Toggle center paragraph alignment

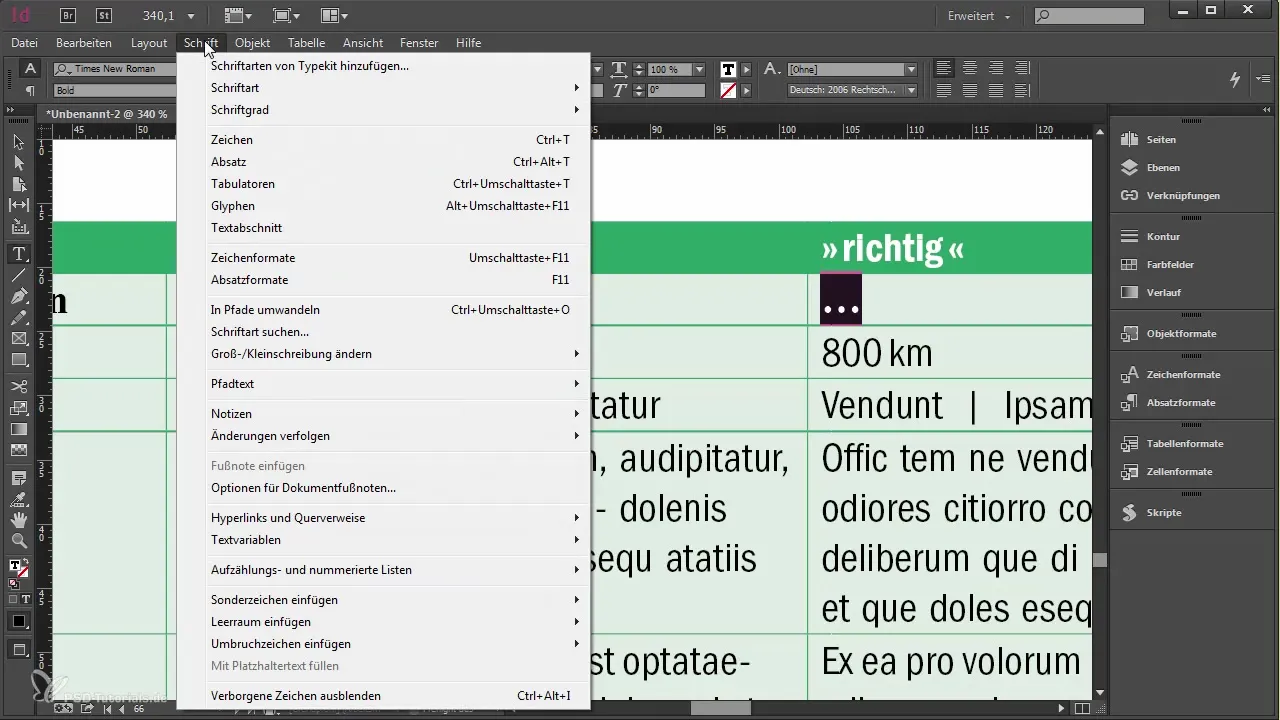coord(970,69)
